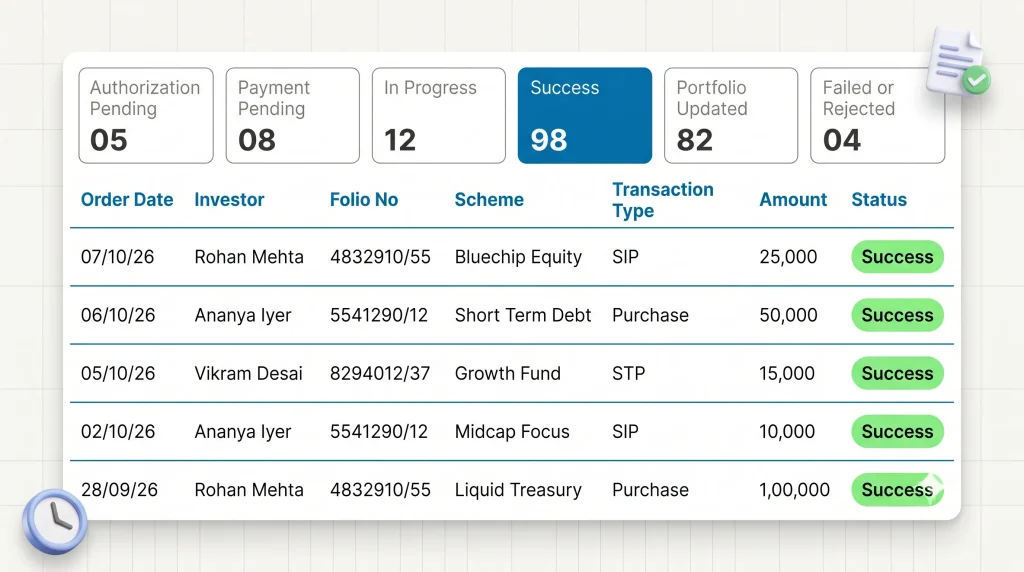Click the Bluechip Equity scheme

point(518,257)
